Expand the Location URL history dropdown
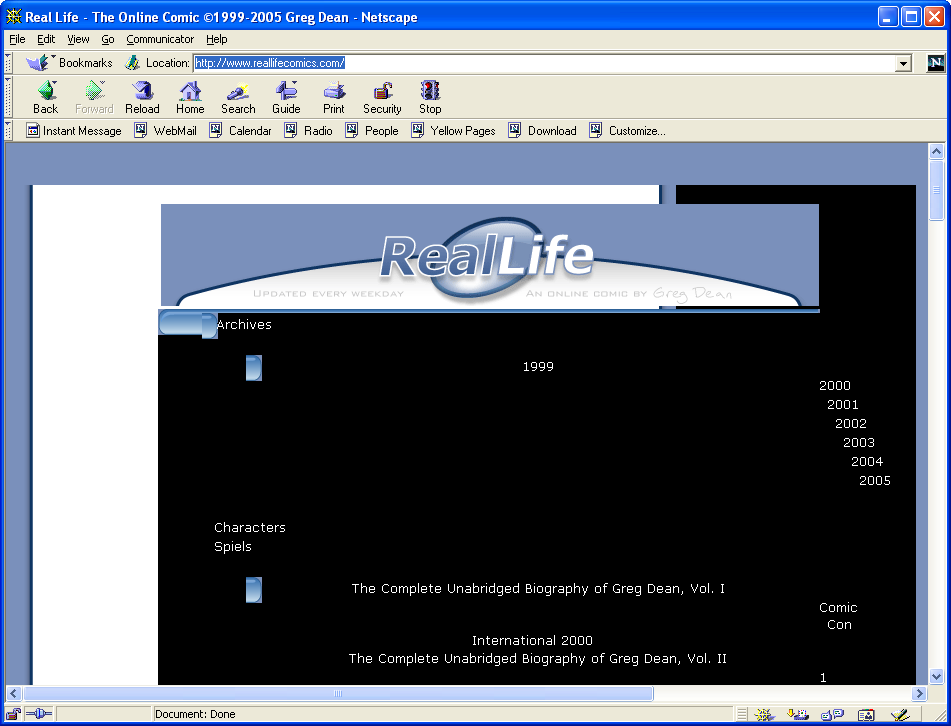 903,63
